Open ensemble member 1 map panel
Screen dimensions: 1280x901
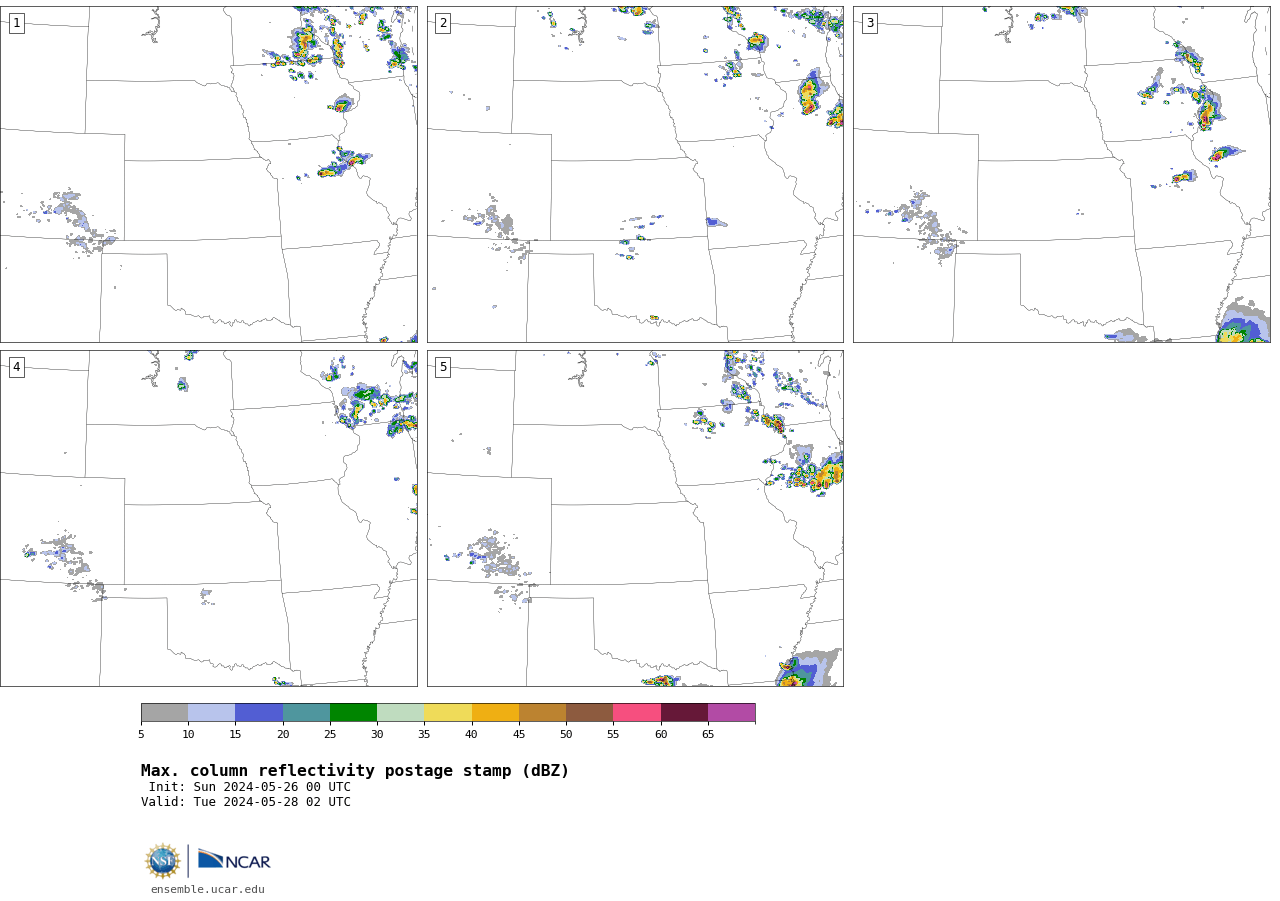coord(209,174)
